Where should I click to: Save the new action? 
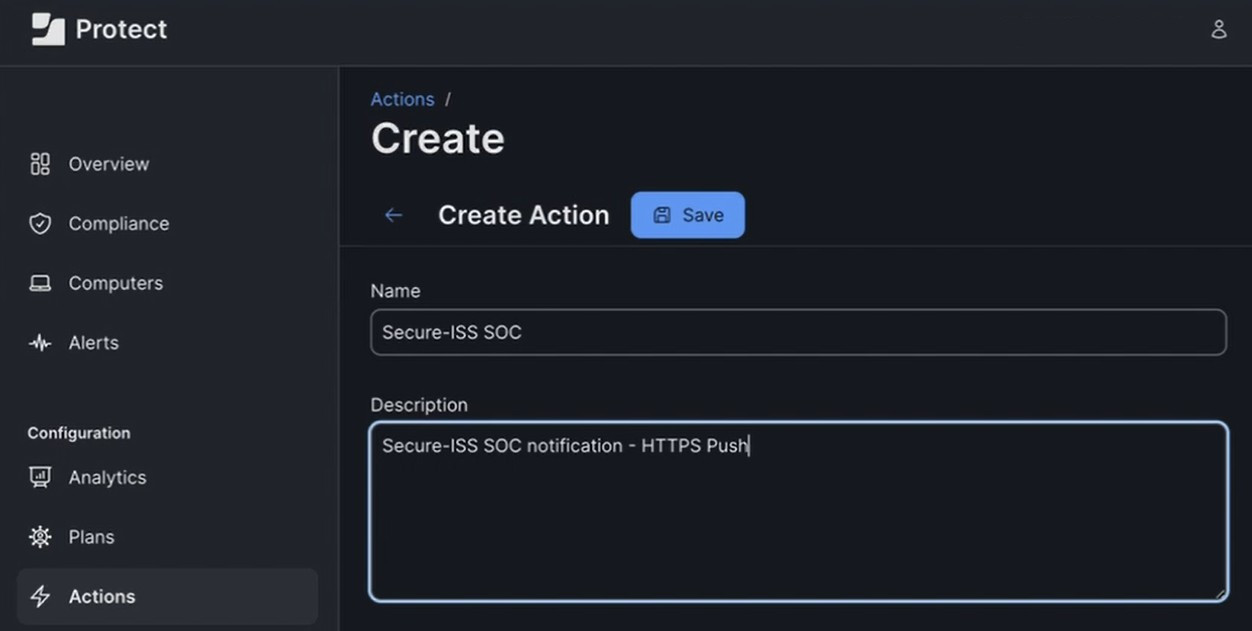[688, 215]
